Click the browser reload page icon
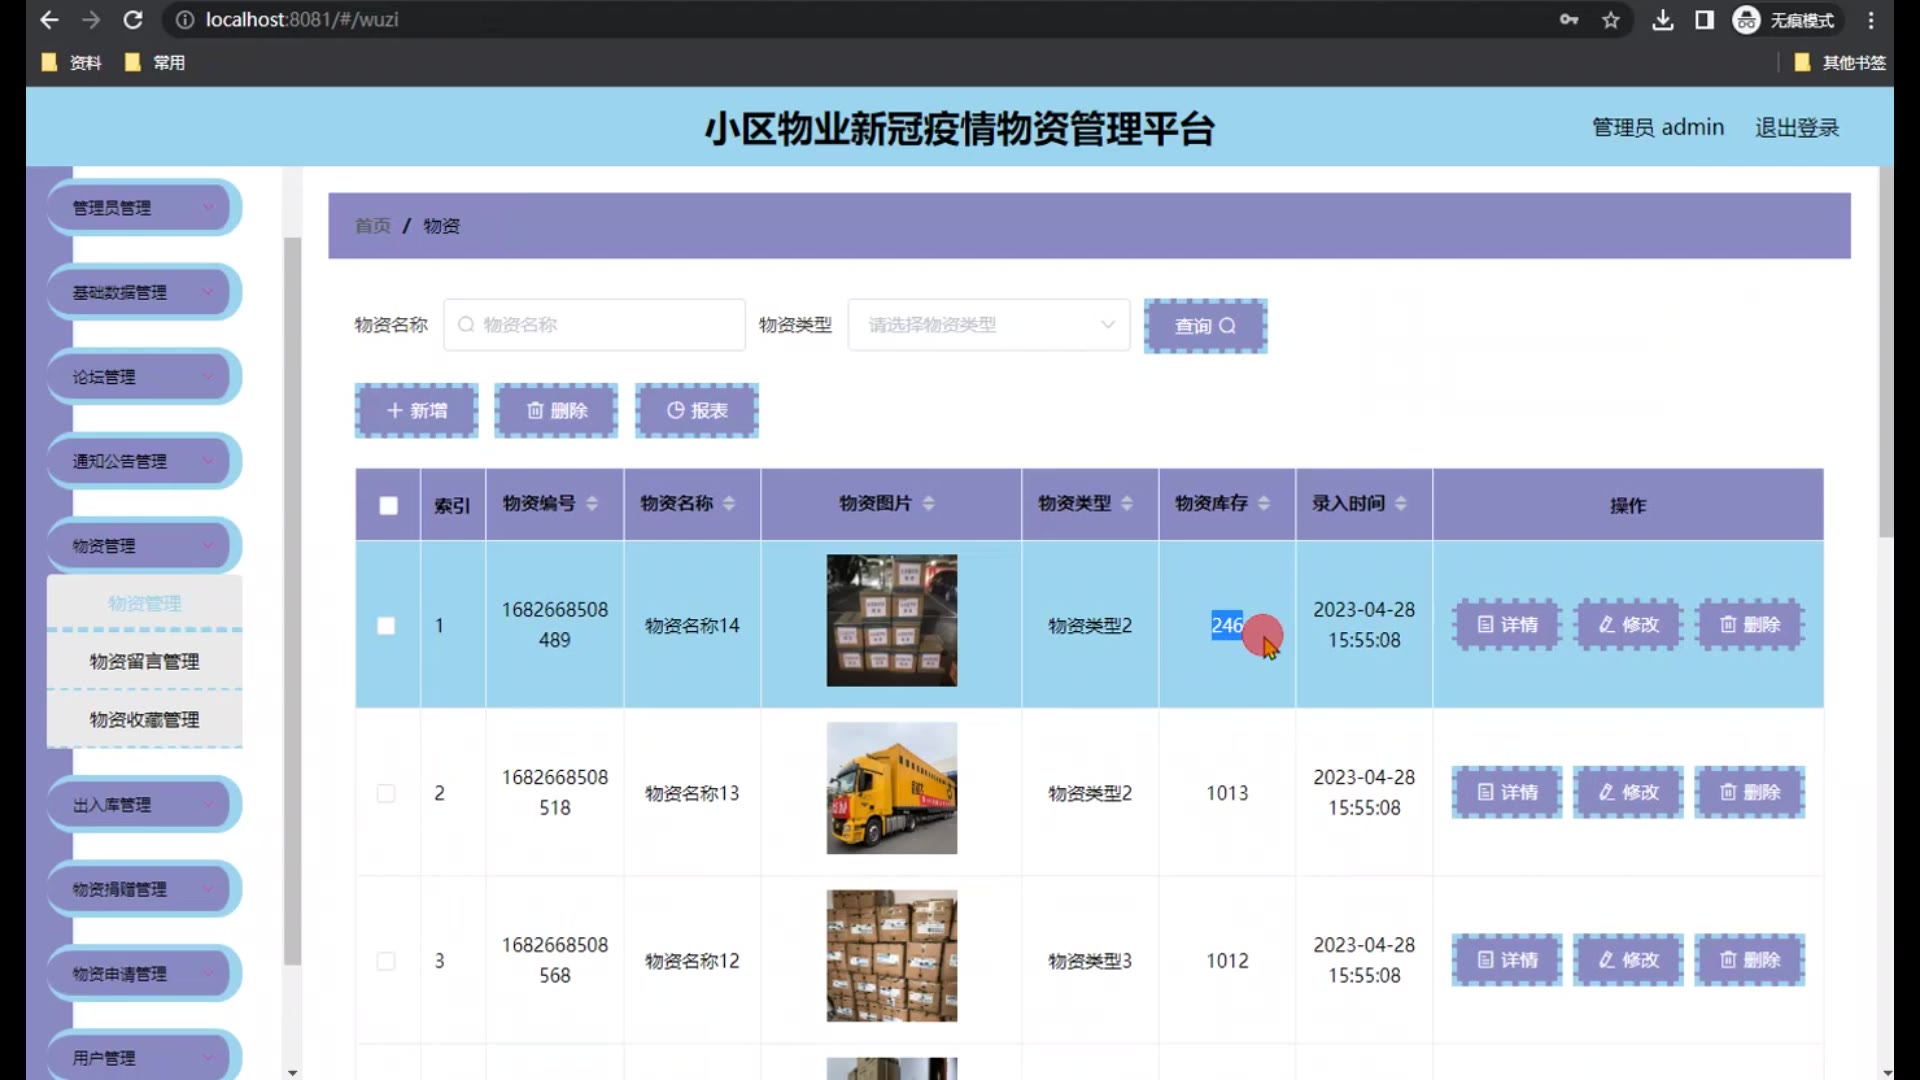This screenshot has width=1920, height=1080. (133, 20)
